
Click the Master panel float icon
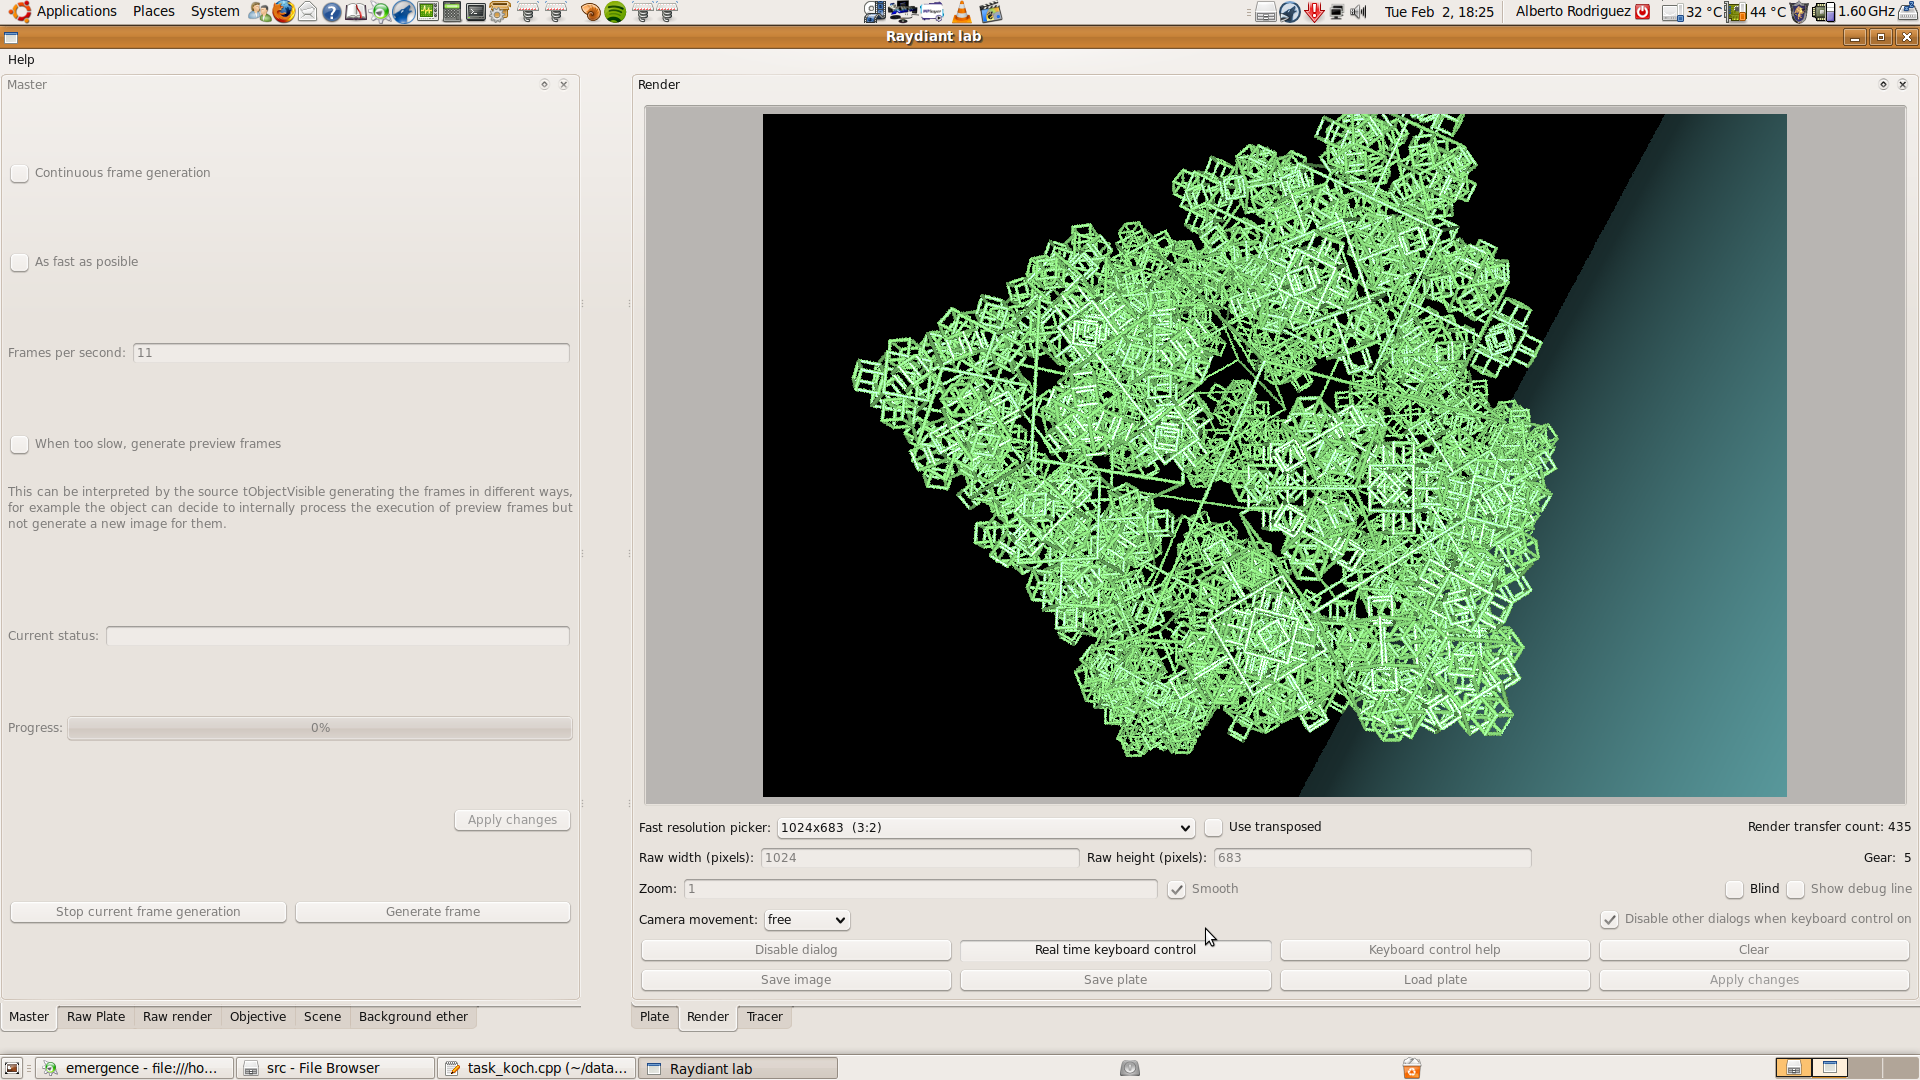545,85
